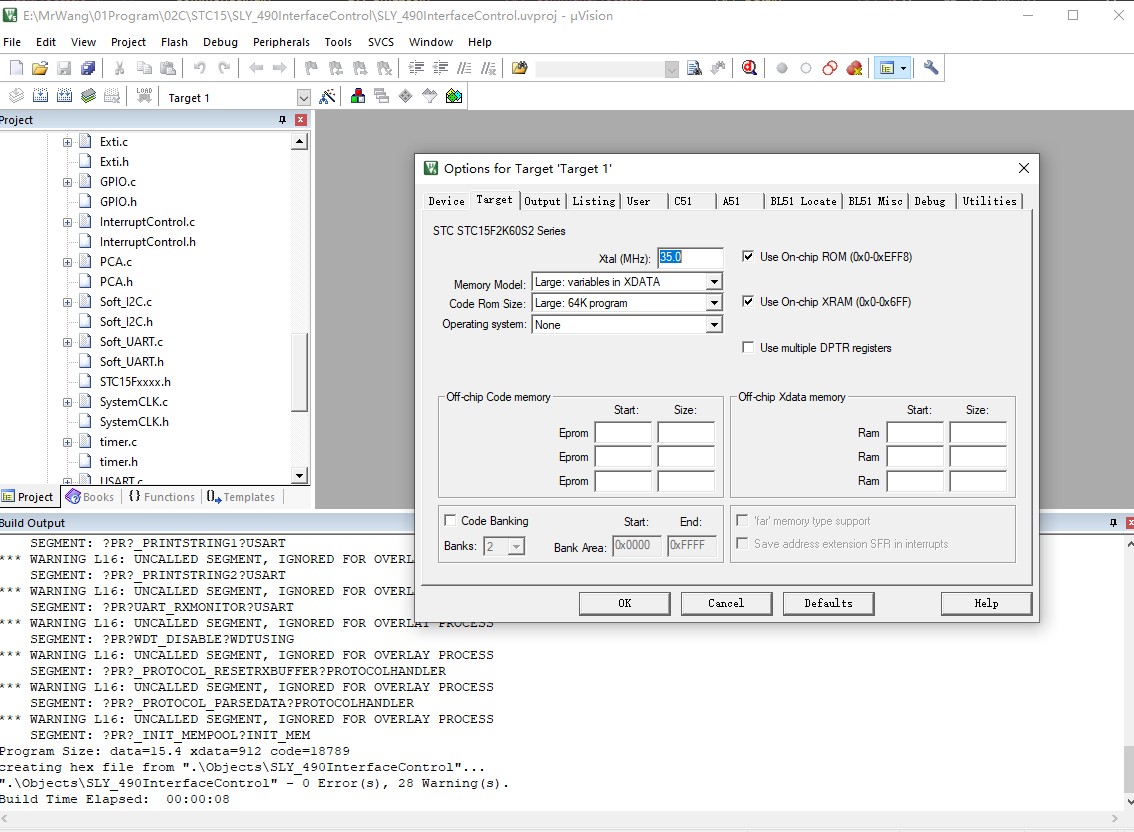
Task: Toggle Use On-chip ROM checkbox
Action: coord(748,256)
